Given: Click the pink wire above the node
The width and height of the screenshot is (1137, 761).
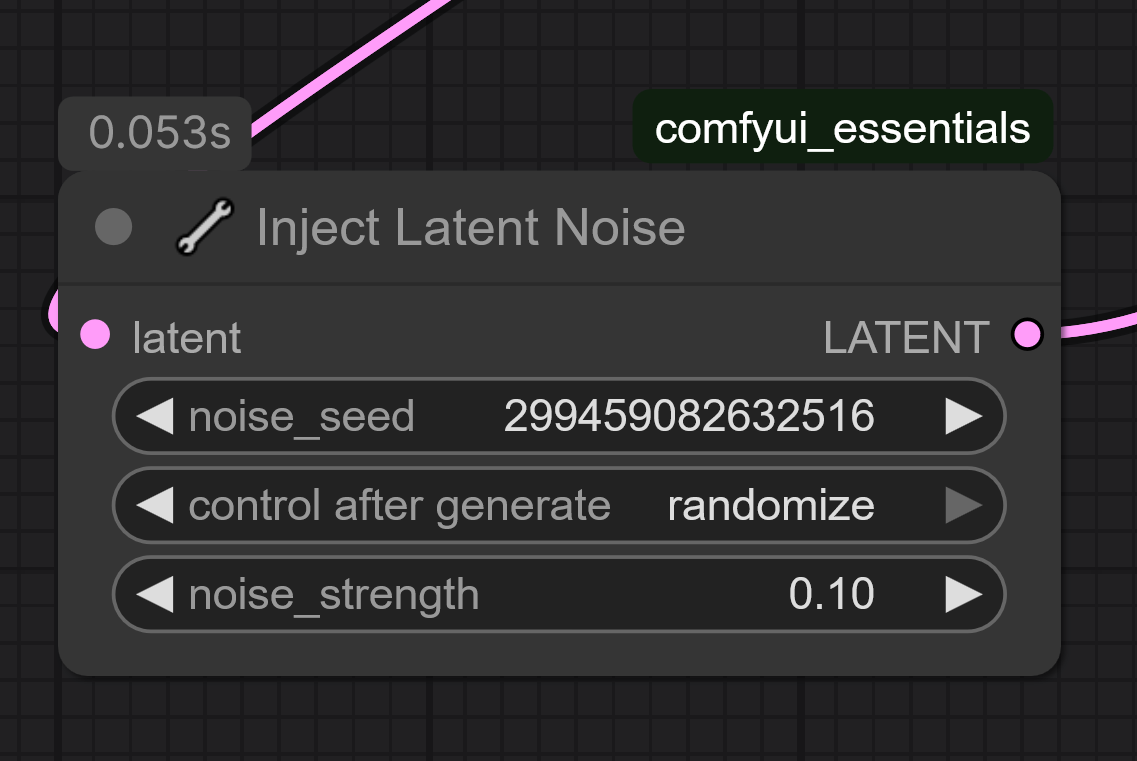Looking at the screenshot, I should pyautogui.click(x=350, y=65).
